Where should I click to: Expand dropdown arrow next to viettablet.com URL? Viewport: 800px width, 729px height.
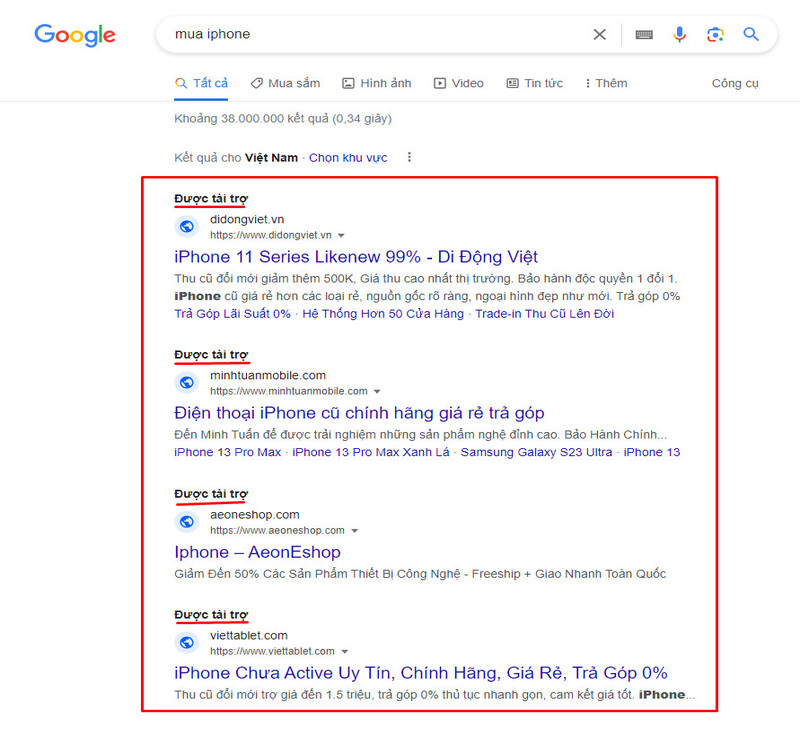[345, 652]
